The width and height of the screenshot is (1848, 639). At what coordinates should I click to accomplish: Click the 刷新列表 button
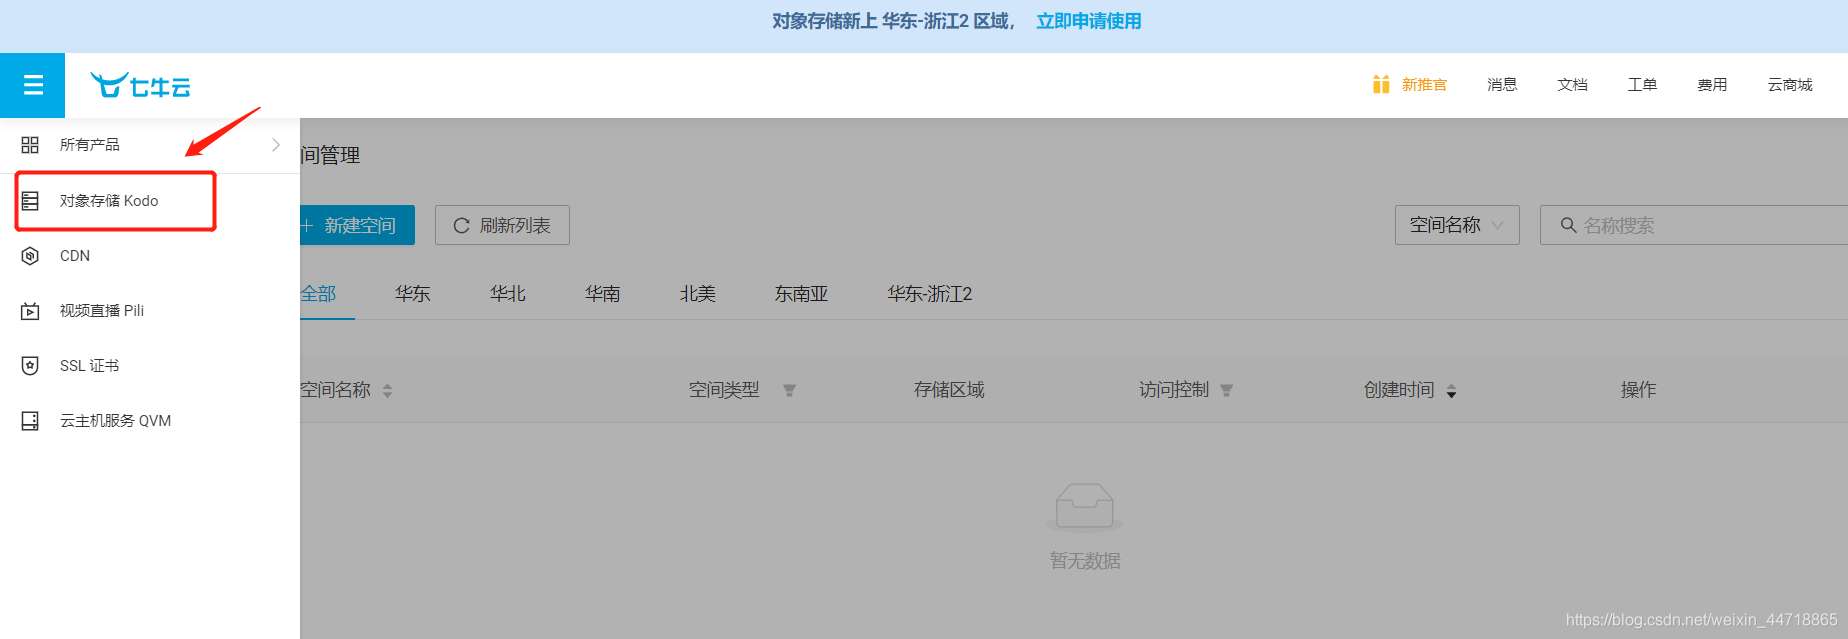click(x=502, y=225)
